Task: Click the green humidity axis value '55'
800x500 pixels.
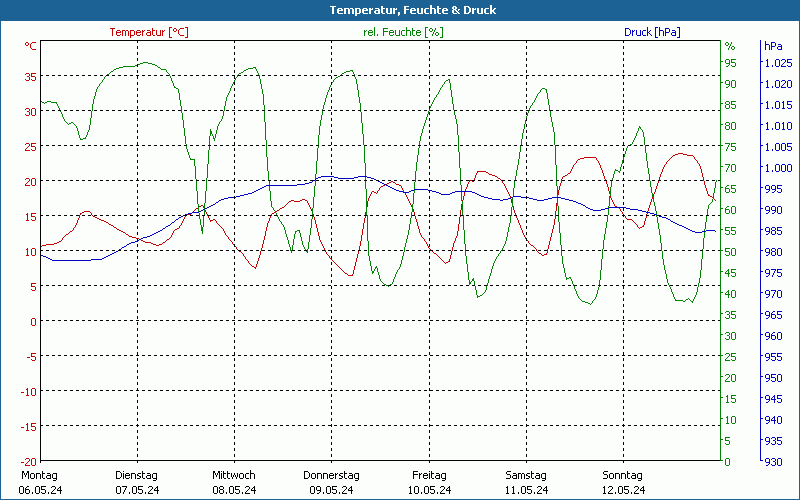Action: pos(731,231)
